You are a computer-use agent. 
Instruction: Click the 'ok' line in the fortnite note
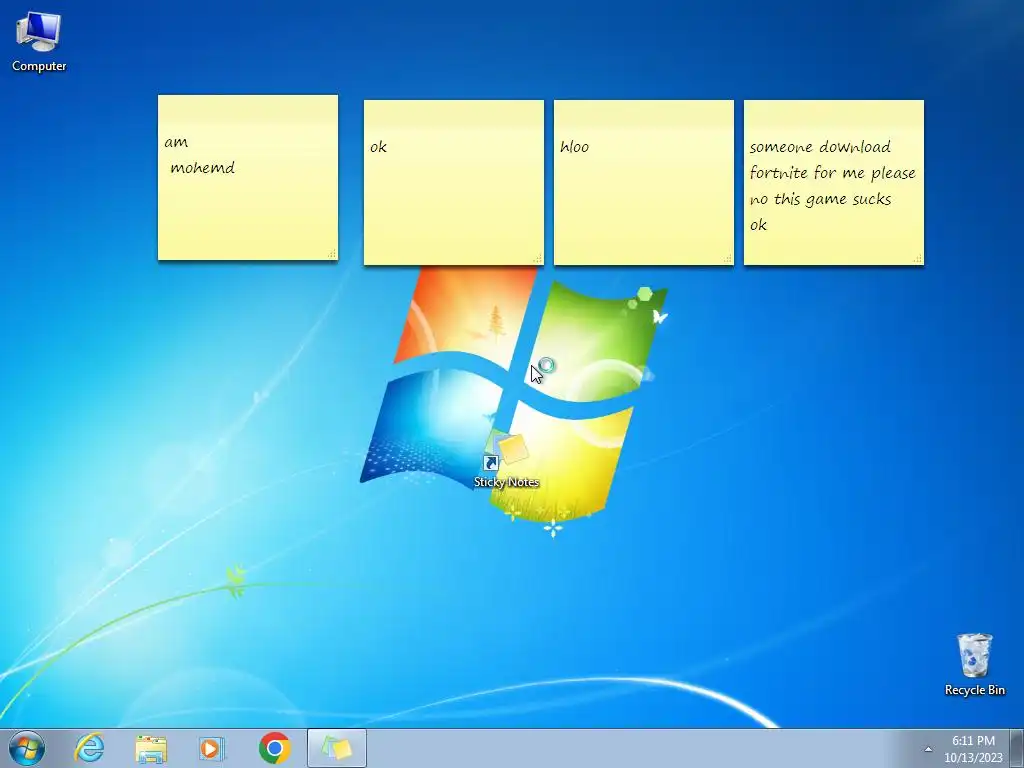pyautogui.click(x=758, y=225)
